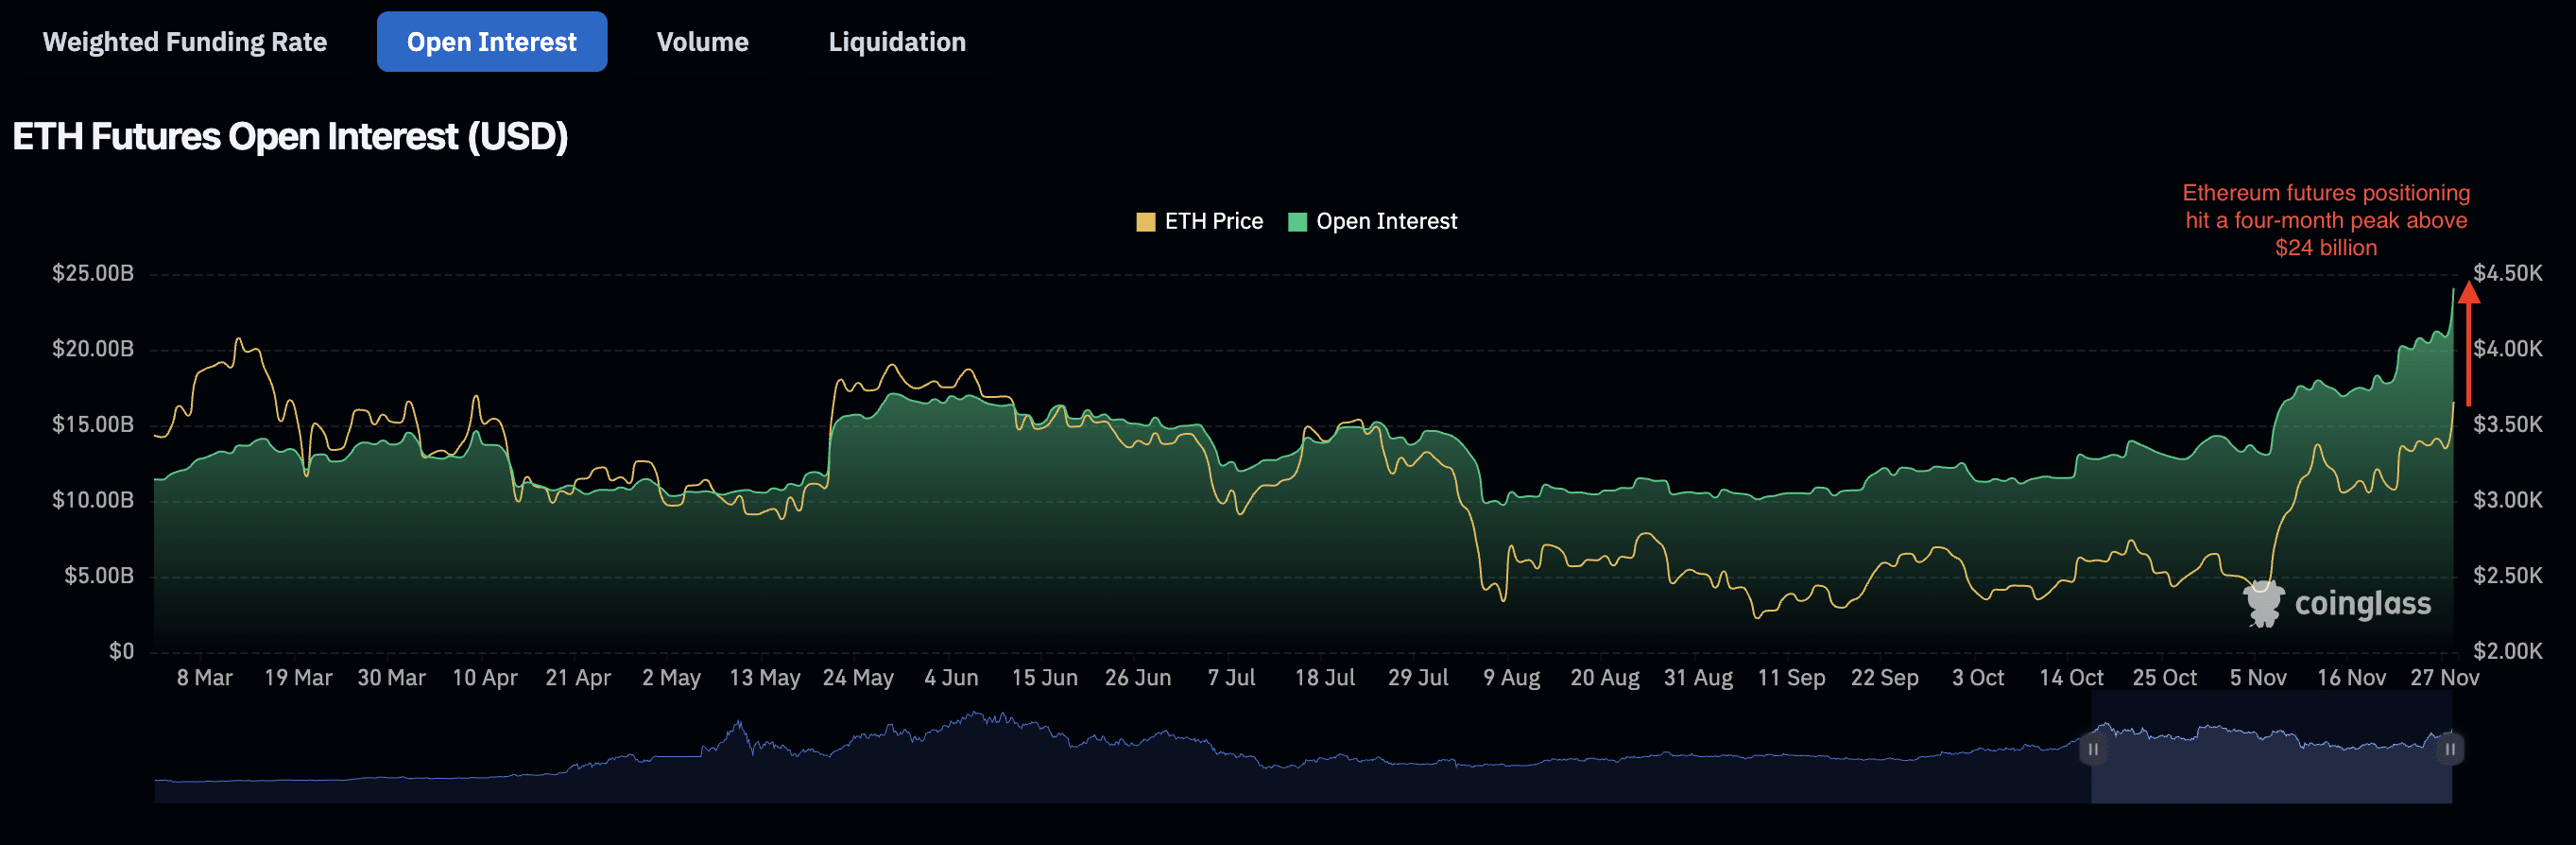2576x845 pixels.
Task: Click the 3 Oct x-axis label
Action: point(1978,678)
